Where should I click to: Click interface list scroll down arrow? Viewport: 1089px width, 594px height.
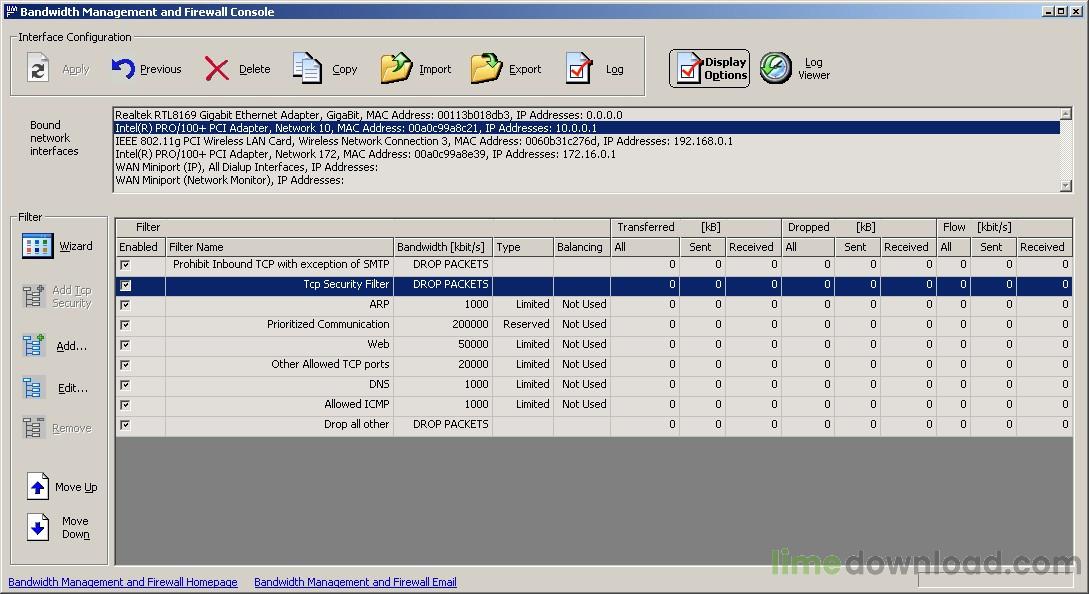[x=1066, y=185]
